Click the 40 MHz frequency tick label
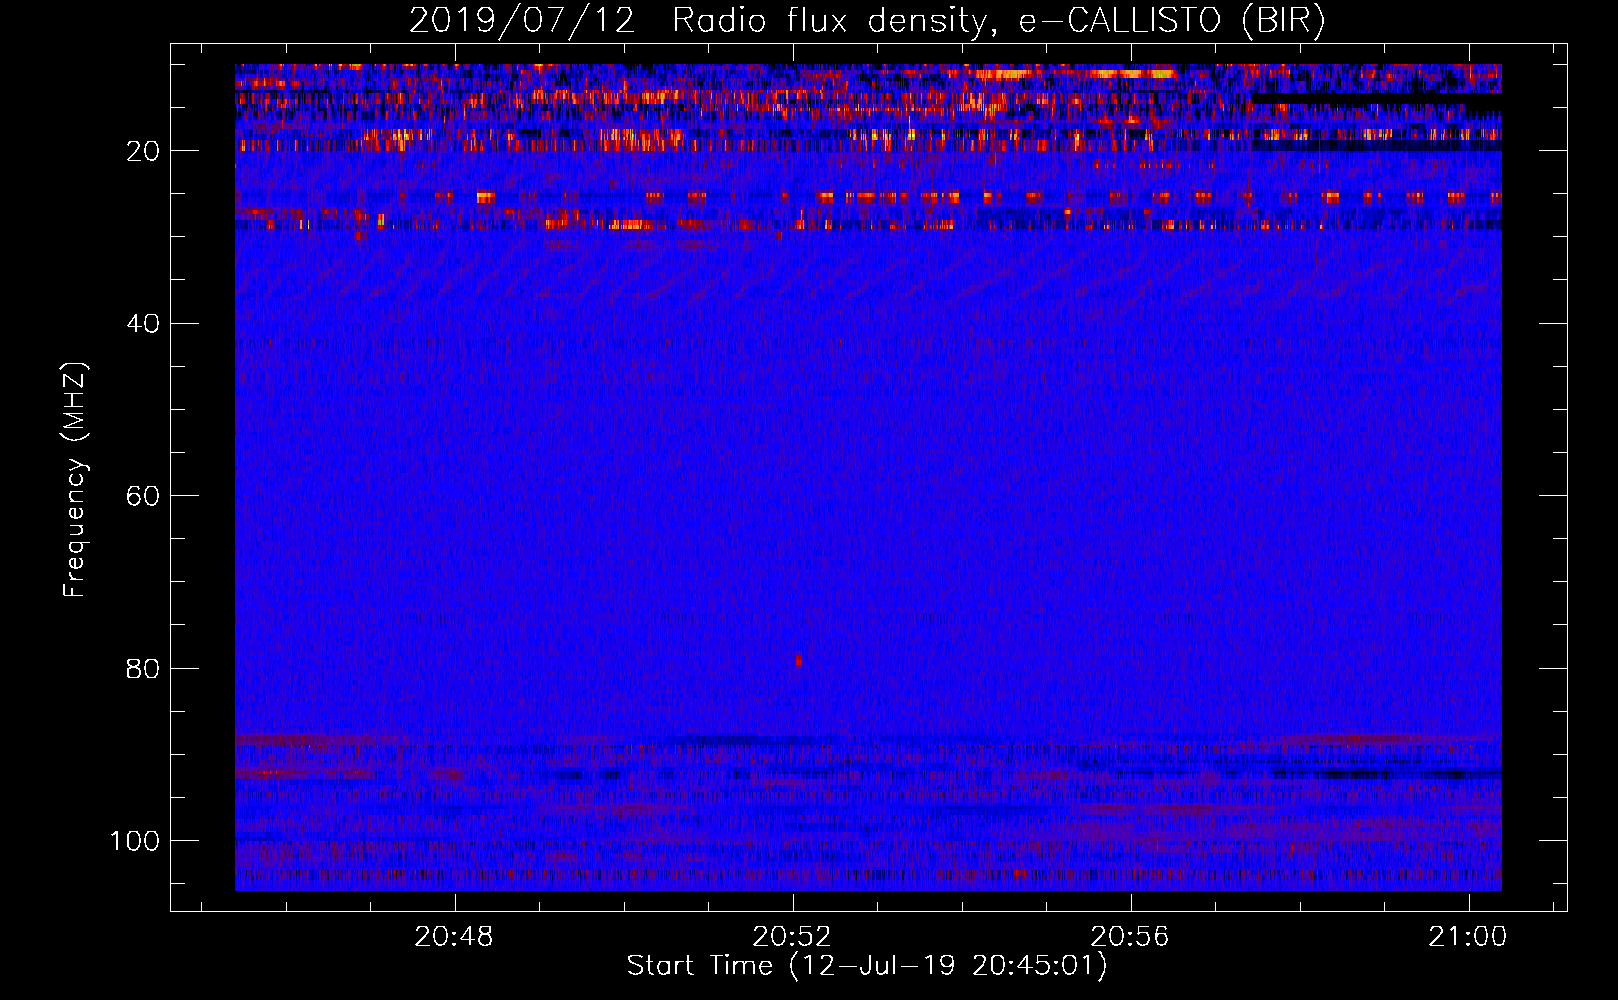This screenshot has width=1618, height=1000. coord(144,323)
